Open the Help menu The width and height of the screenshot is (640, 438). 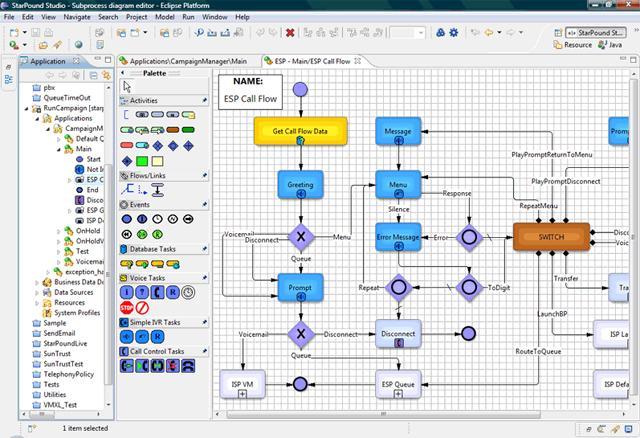242,17
